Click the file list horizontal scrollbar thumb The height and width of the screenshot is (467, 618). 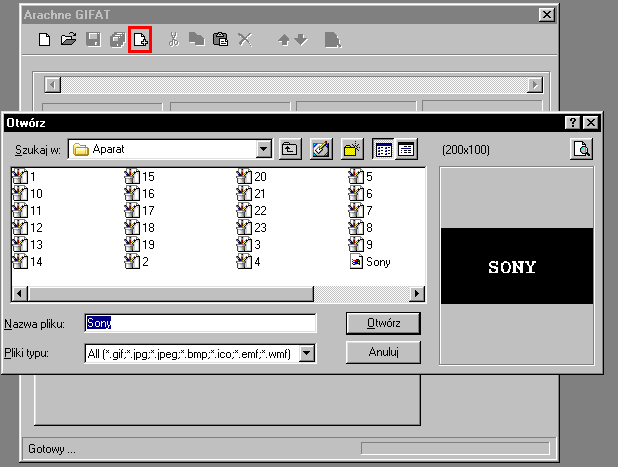click(171, 294)
